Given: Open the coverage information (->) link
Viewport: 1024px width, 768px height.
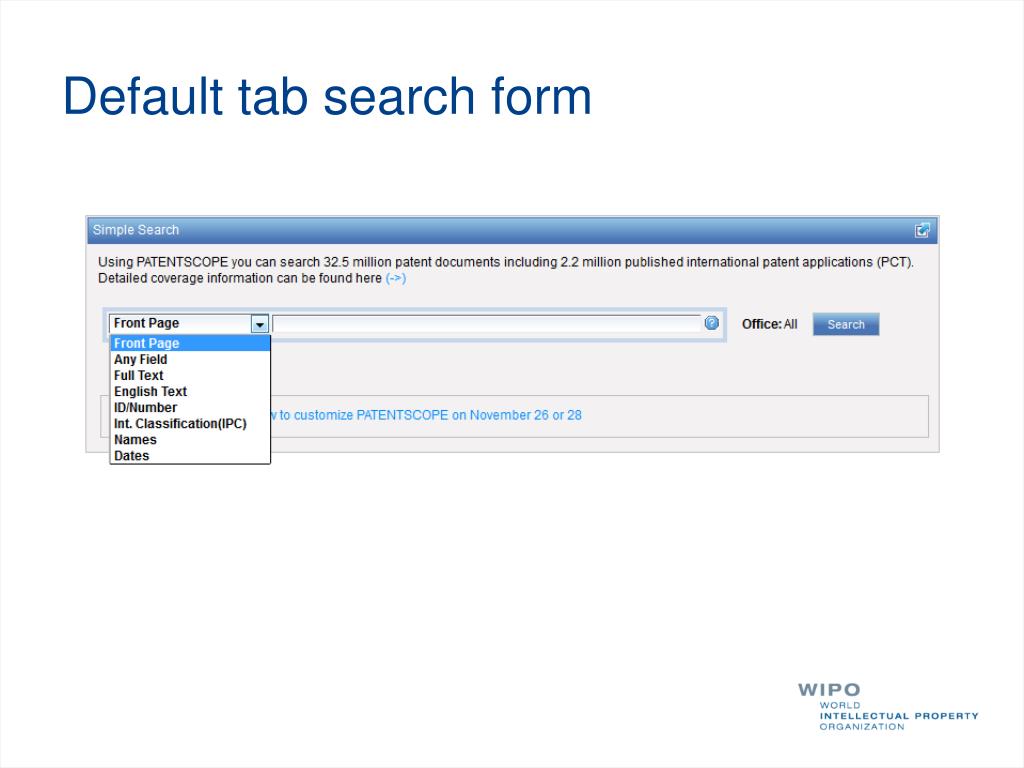Looking at the screenshot, I should [x=396, y=278].
